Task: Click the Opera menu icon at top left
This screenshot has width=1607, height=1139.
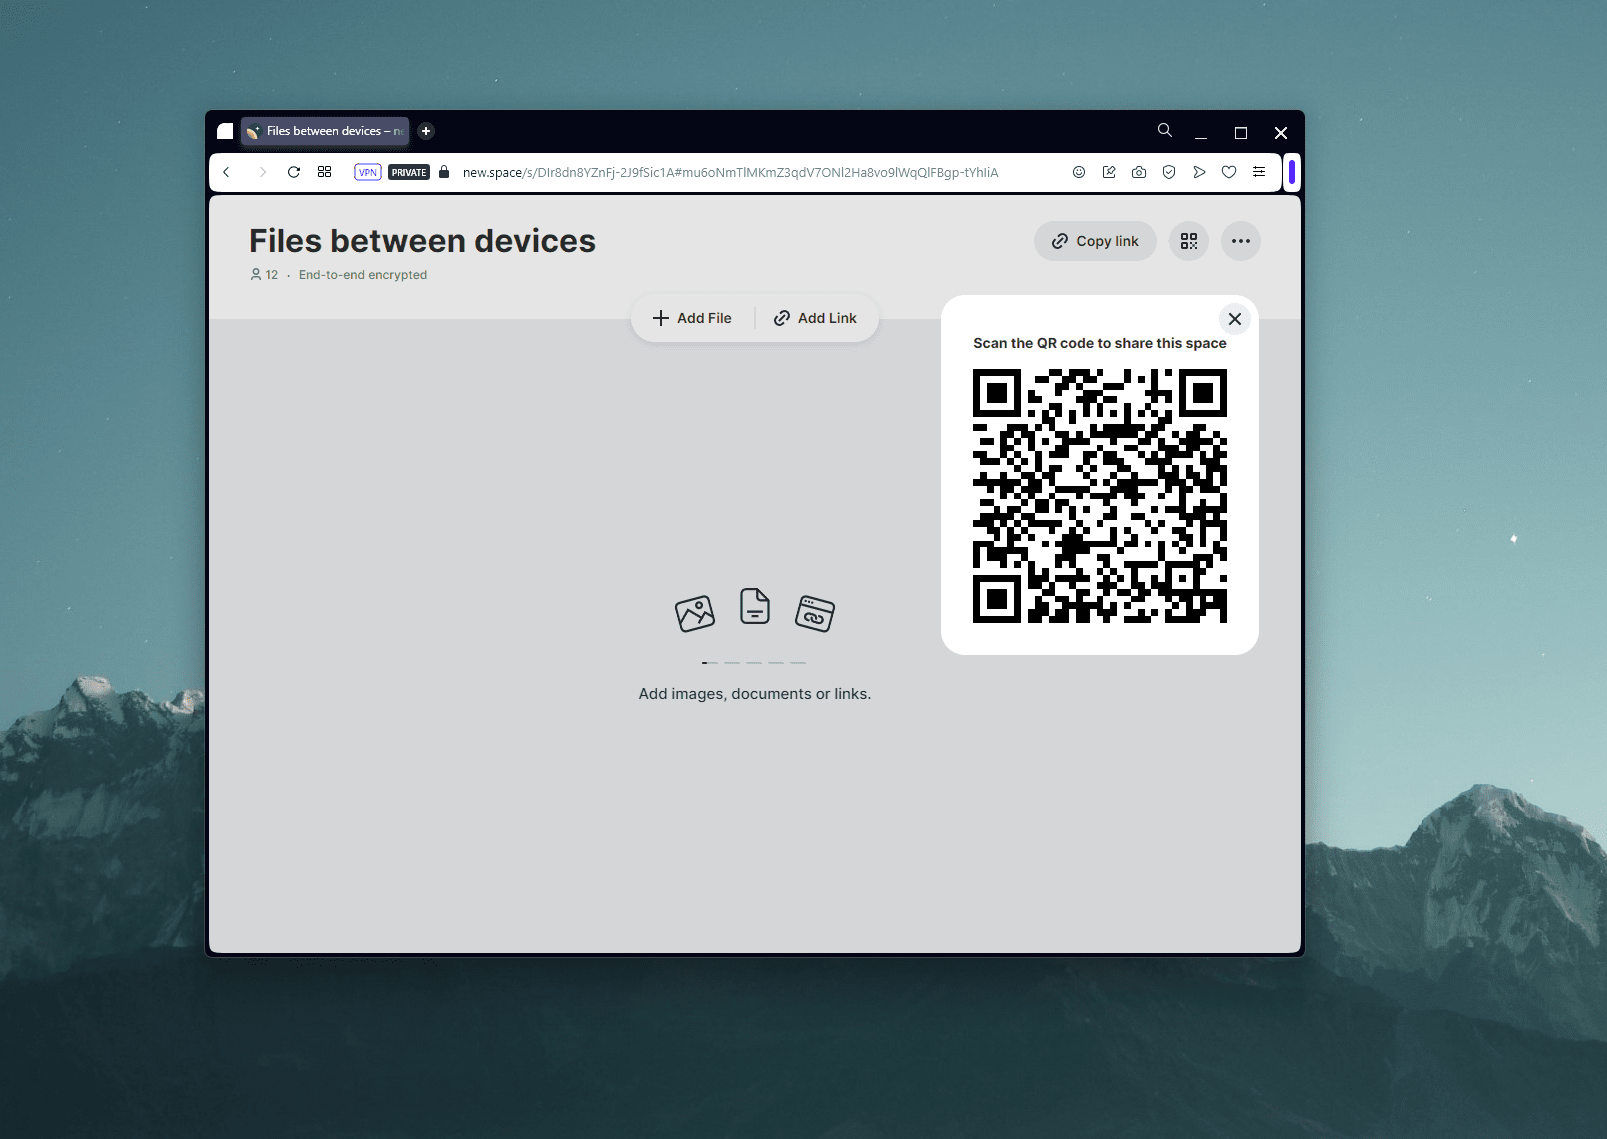Action: pos(225,131)
